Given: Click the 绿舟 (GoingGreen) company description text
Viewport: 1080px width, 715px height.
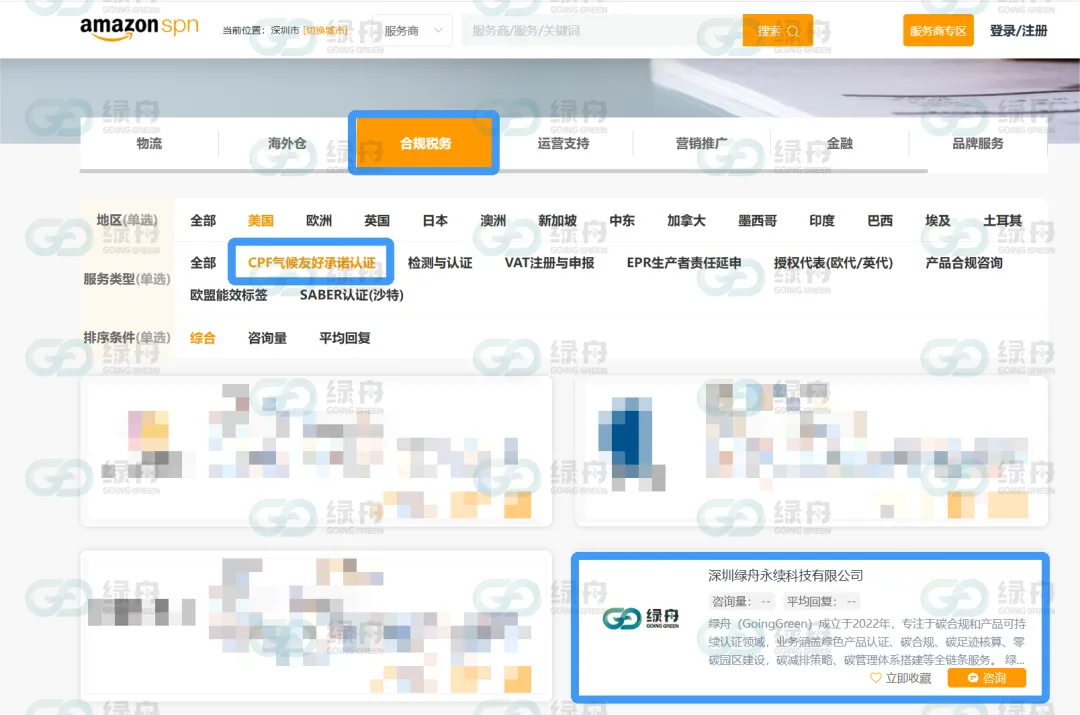Looking at the screenshot, I should tap(866, 641).
